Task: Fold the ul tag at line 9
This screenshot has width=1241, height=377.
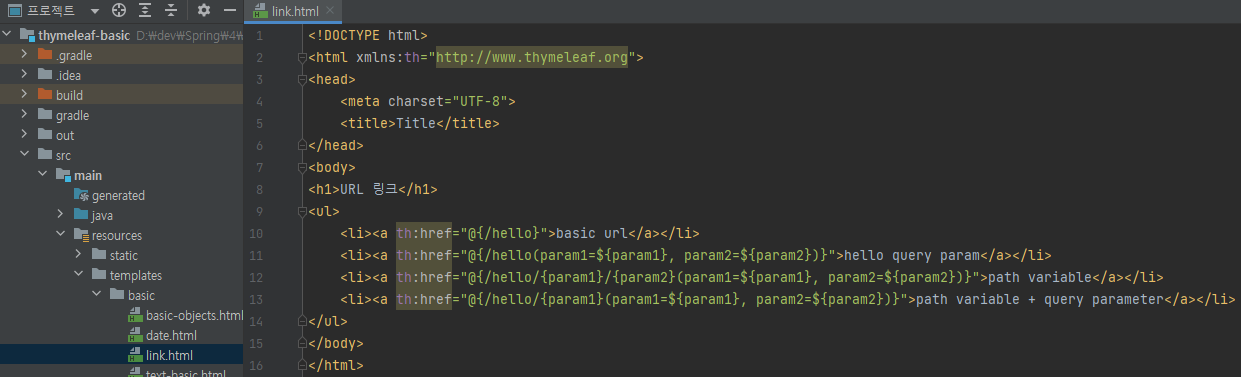Action: (x=303, y=212)
